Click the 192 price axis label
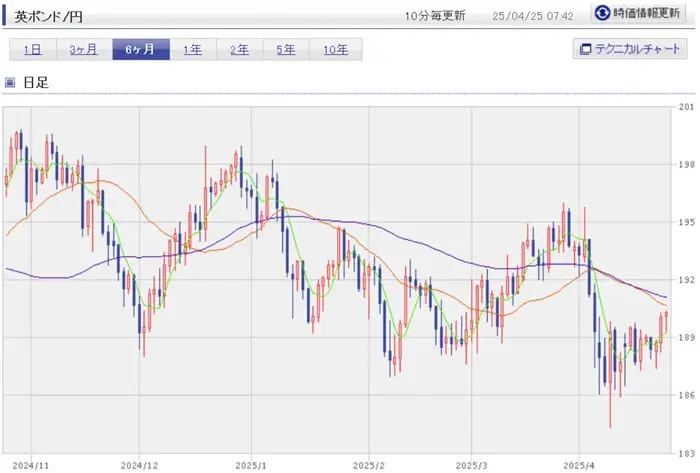Screen dimensions: 700x473 click(x=685, y=281)
